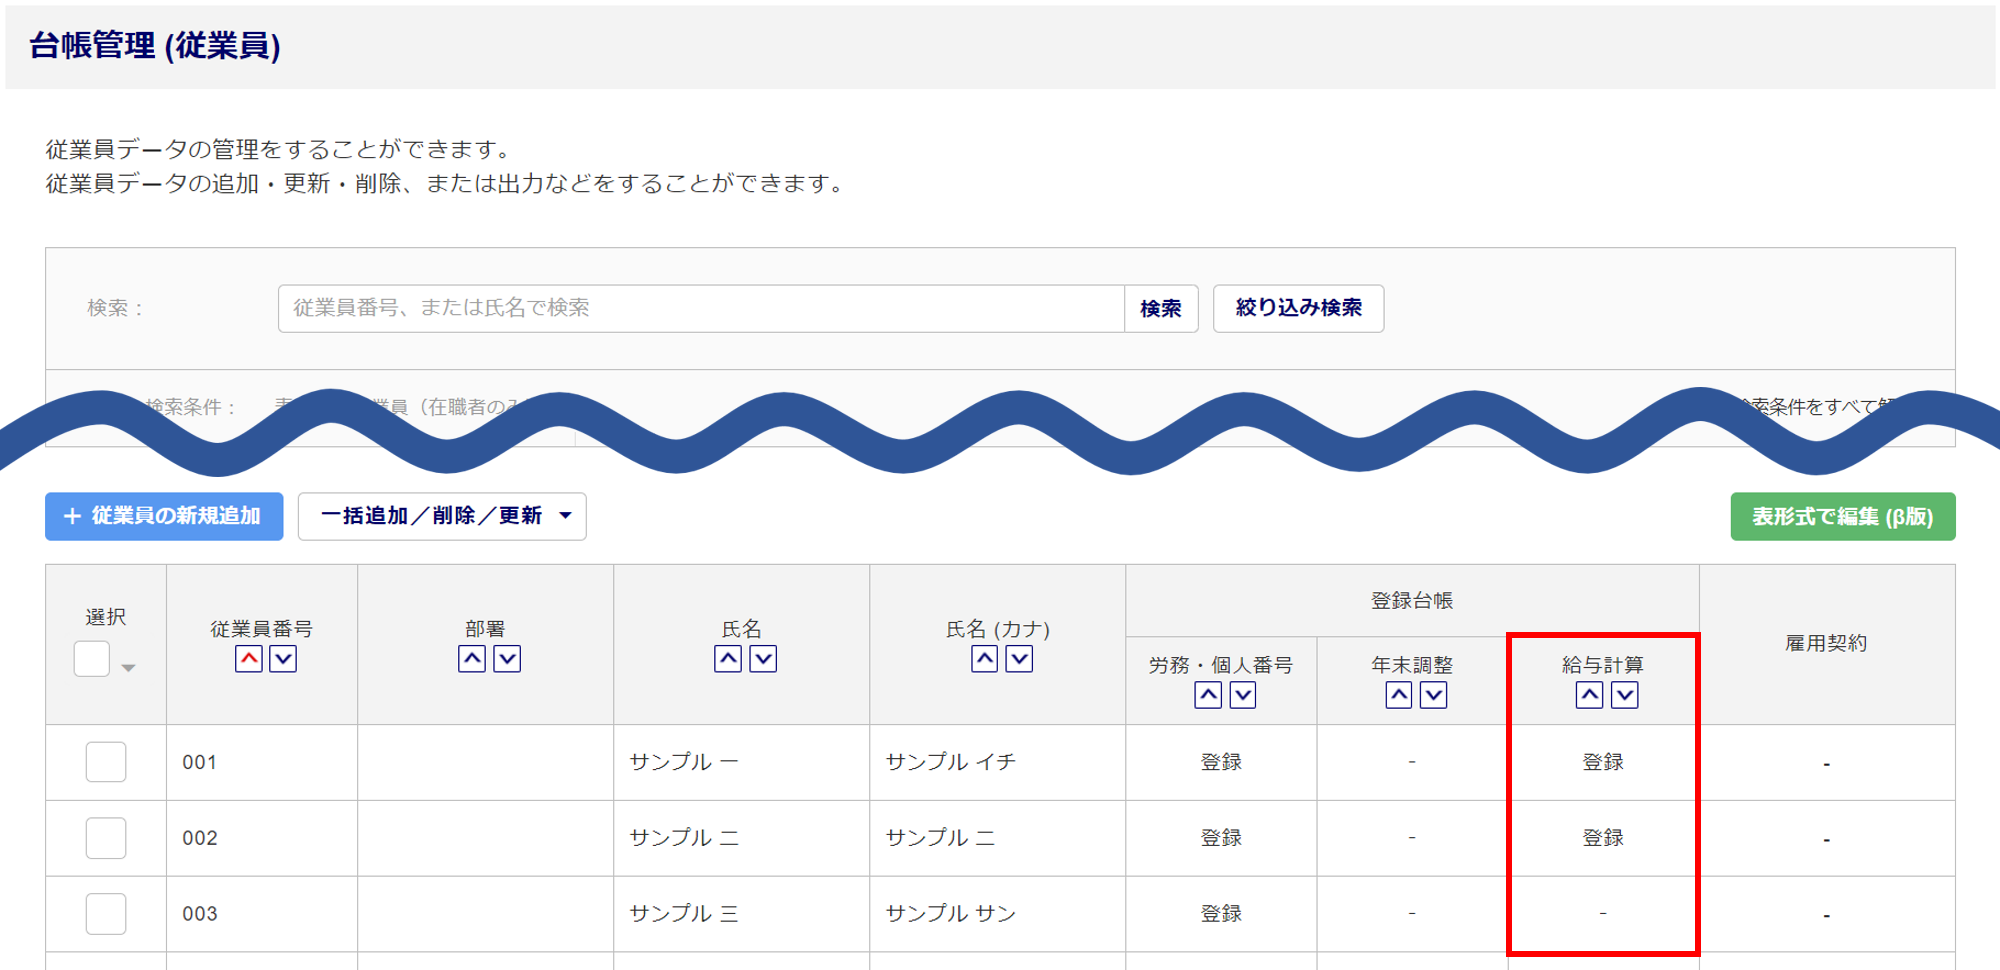Toggle the select-all checkbox in header
The height and width of the screenshot is (970, 2000).
tap(92, 659)
